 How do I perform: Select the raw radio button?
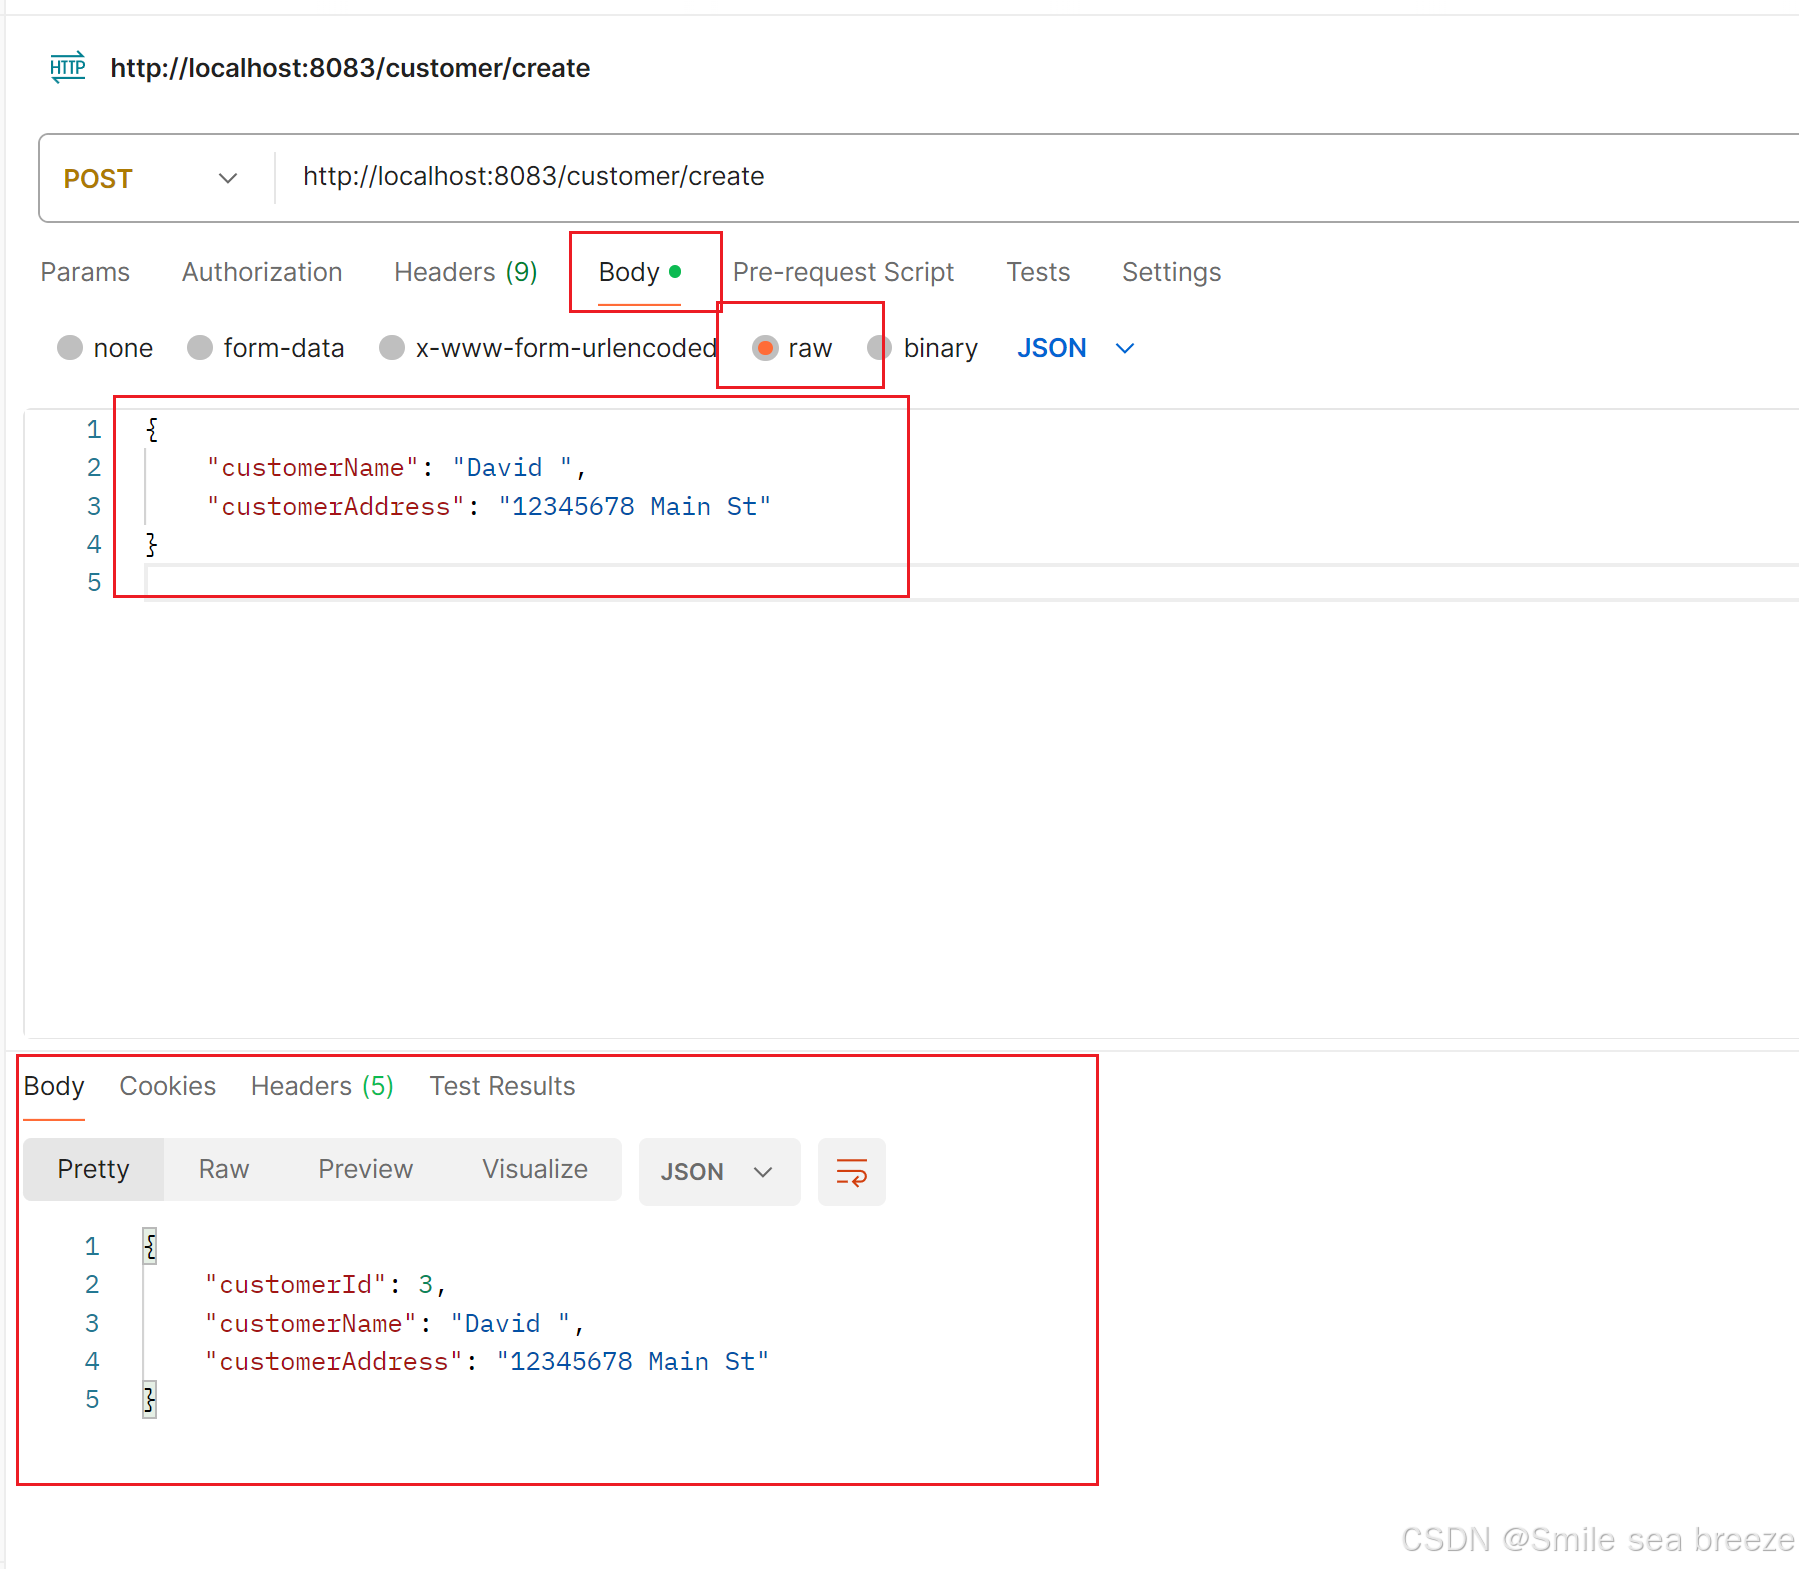(765, 348)
